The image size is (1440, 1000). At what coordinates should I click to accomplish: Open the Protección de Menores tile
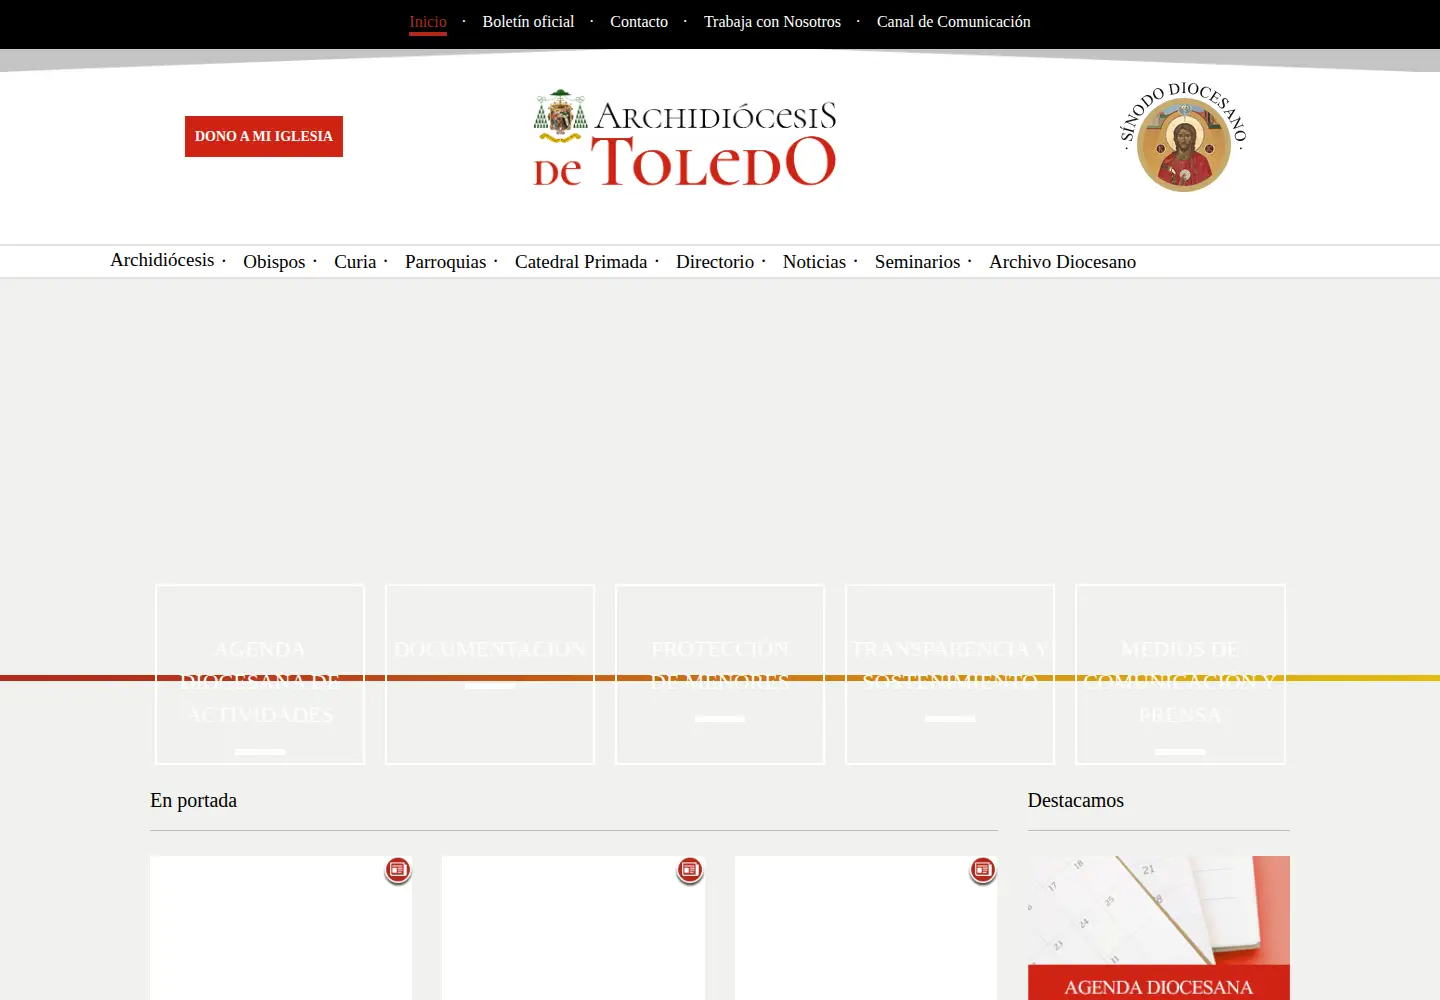point(720,674)
